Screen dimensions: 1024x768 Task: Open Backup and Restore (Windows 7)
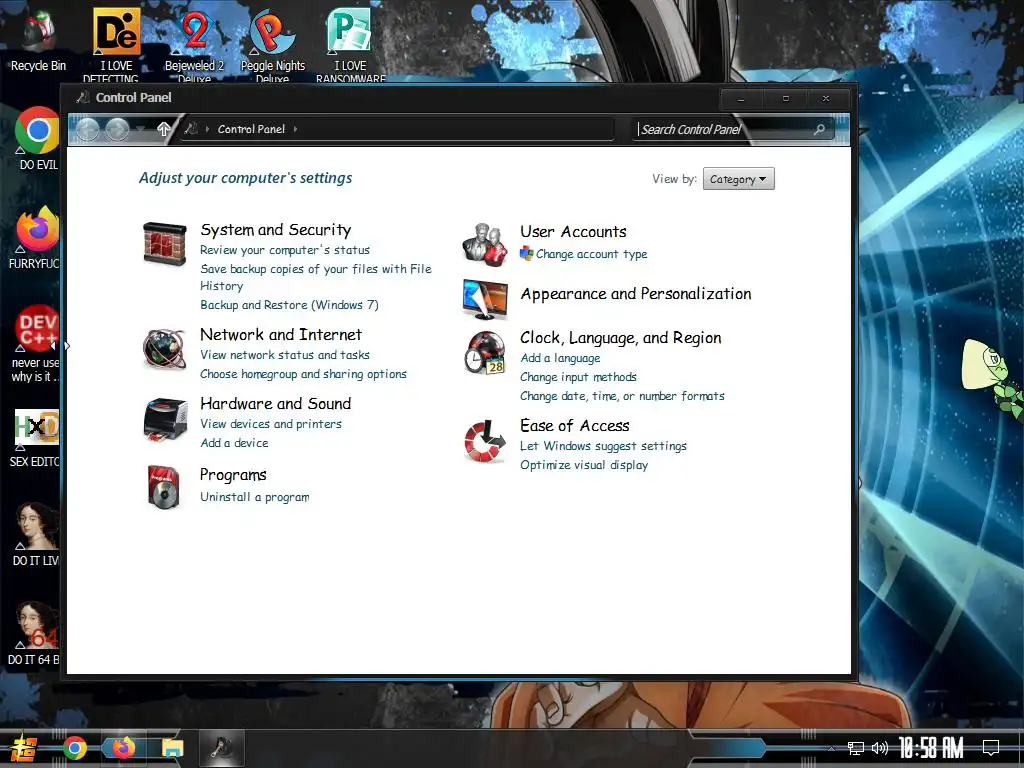coord(289,305)
